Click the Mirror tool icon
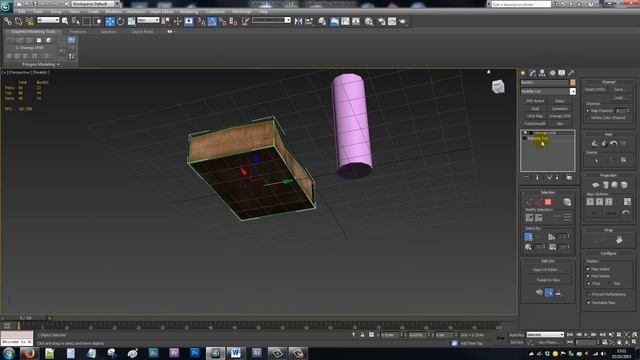Viewport: 640px width, 360px height. pyautogui.click(x=298, y=21)
